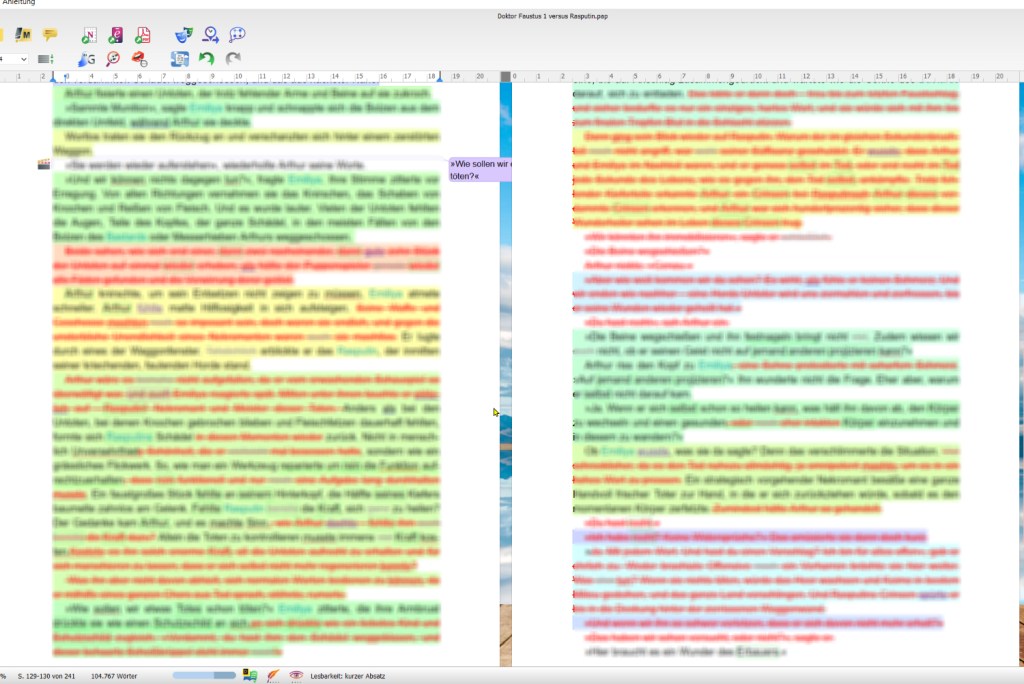Open the font size dropdown arrow

24,60
